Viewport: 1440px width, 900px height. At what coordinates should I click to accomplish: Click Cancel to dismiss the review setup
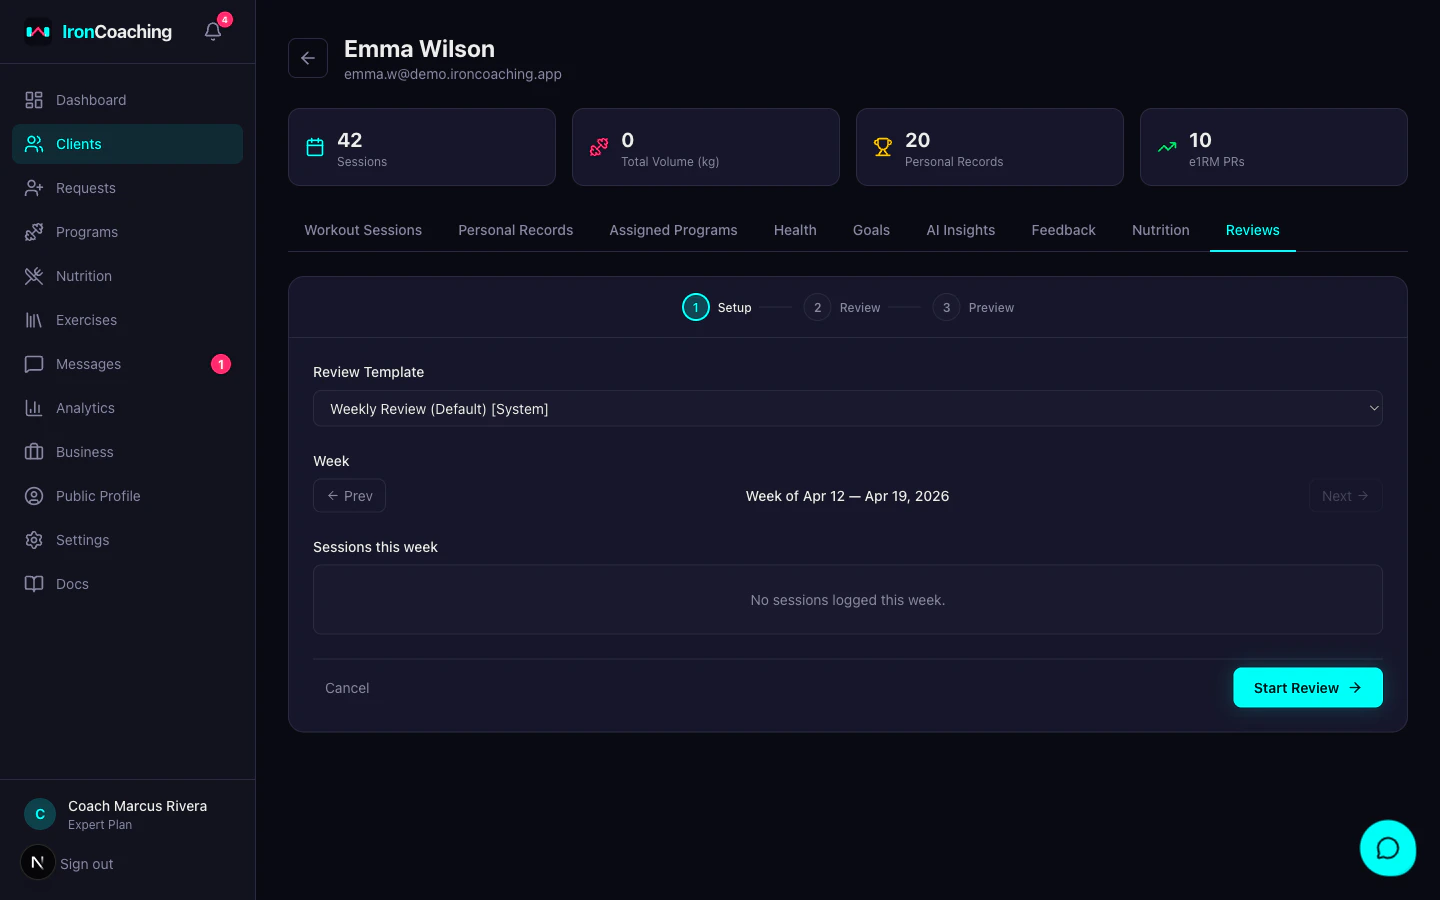347,688
